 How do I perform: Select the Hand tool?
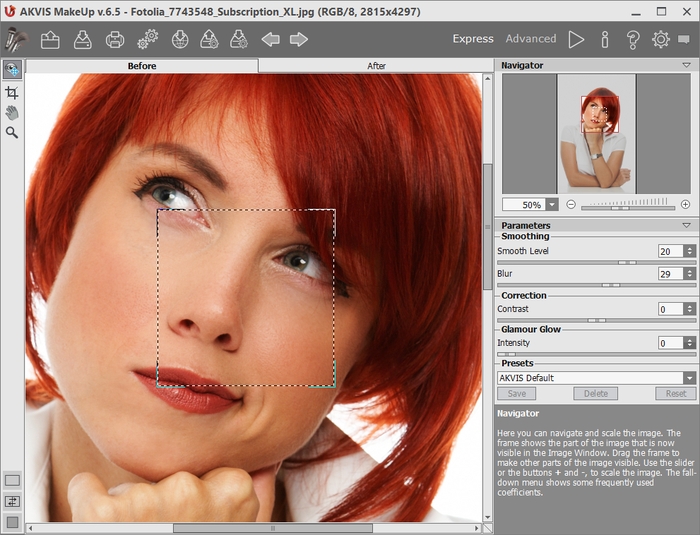(x=12, y=113)
